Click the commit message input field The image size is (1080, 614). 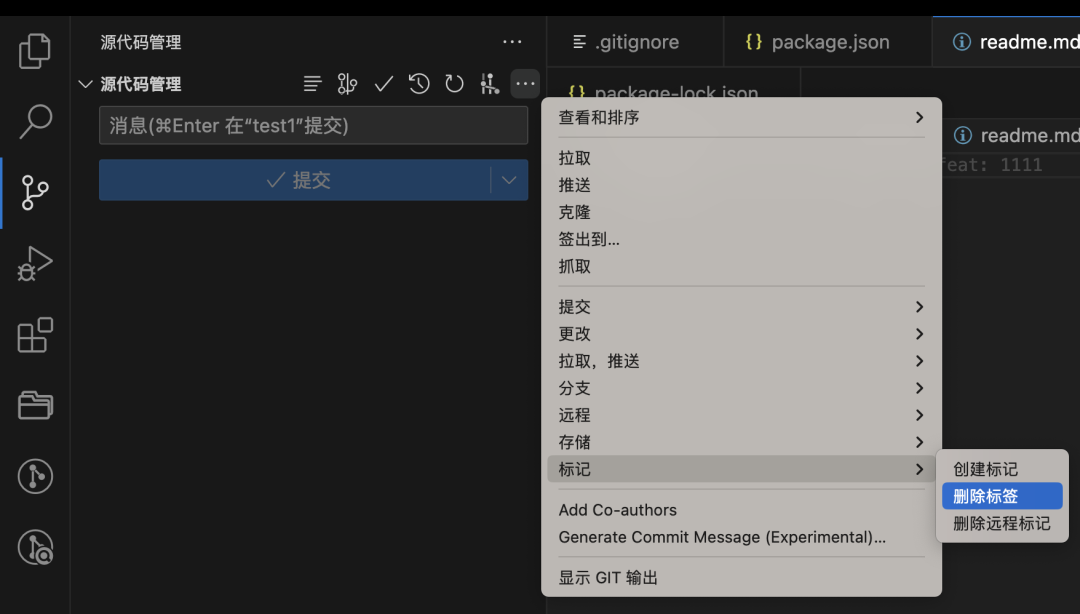click(x=313, y=125)
